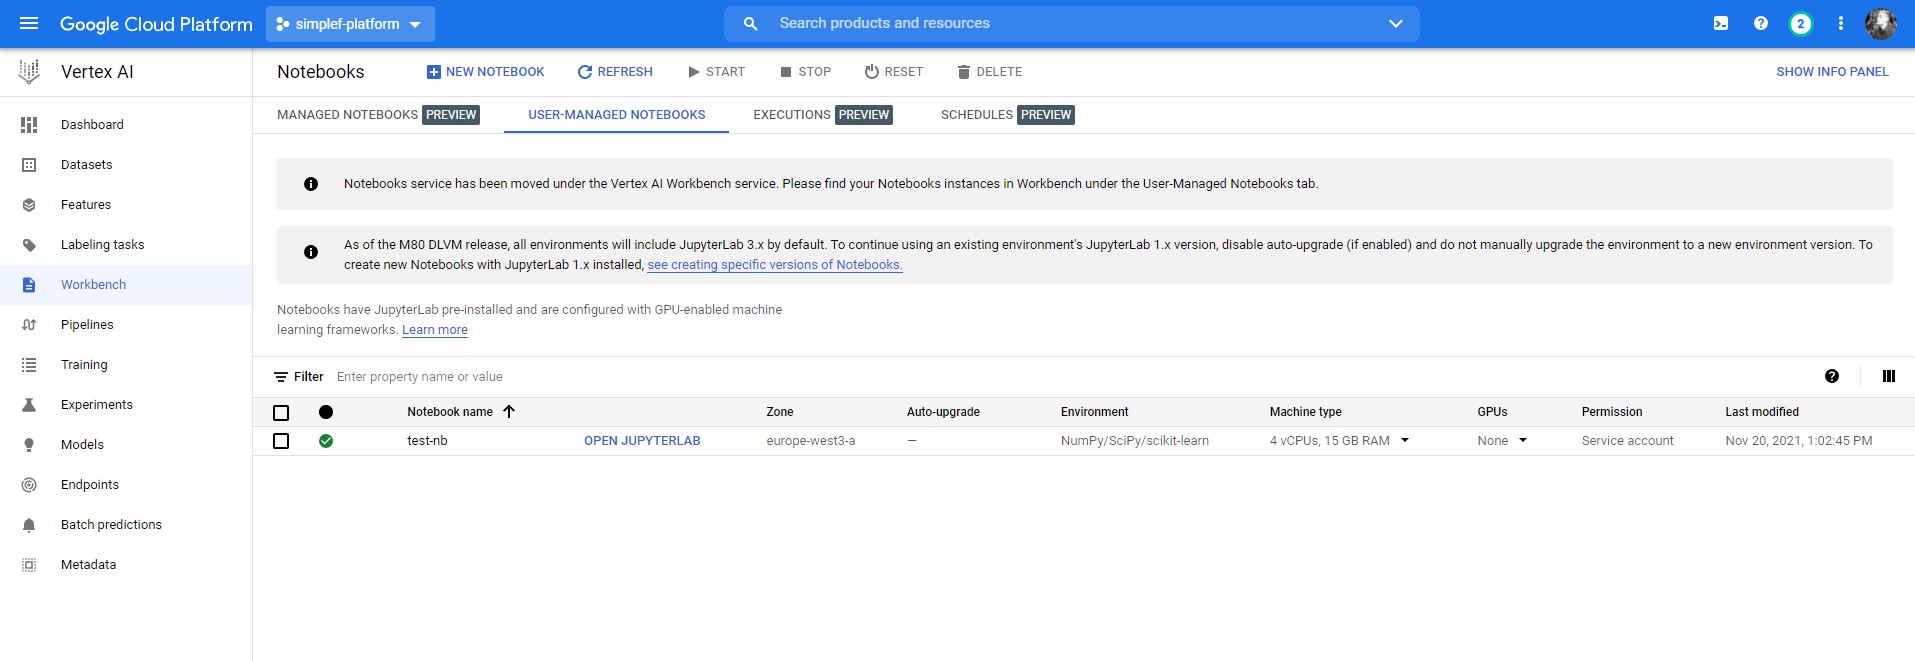
Task: Click the Pipelines sidebar icon
Action: [29, 324]
